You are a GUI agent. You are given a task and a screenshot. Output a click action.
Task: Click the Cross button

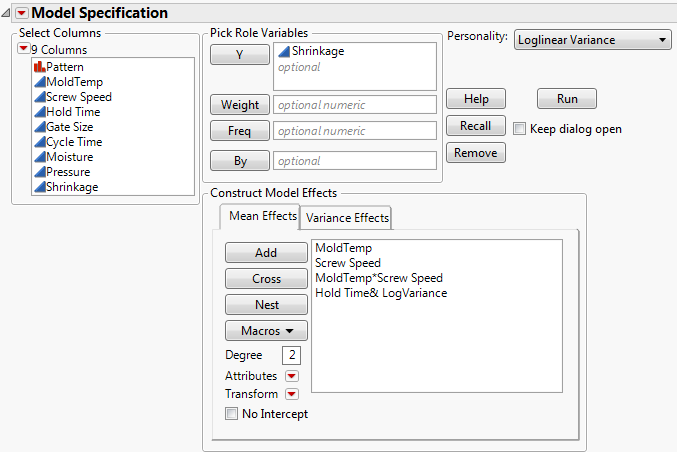[x=266, y=279]
